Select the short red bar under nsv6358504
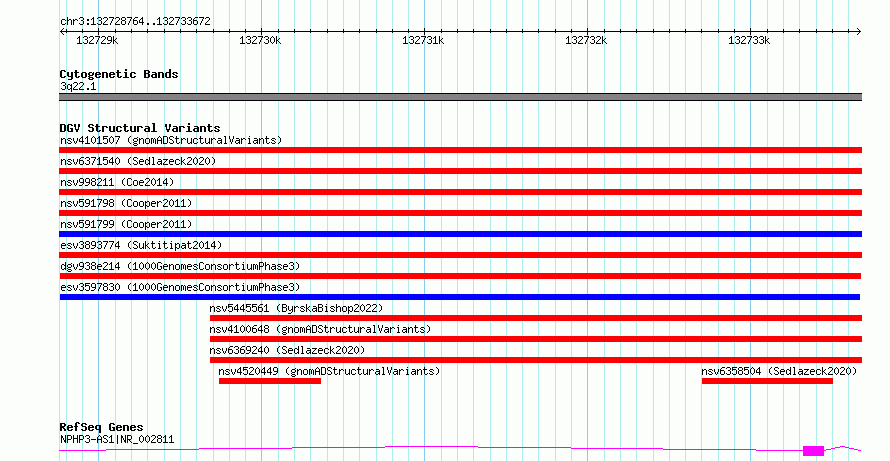 (x=767, y=381)
